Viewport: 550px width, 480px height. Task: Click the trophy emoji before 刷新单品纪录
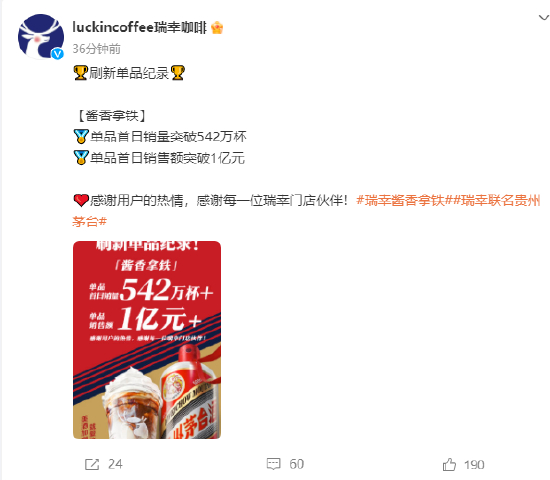80,73
